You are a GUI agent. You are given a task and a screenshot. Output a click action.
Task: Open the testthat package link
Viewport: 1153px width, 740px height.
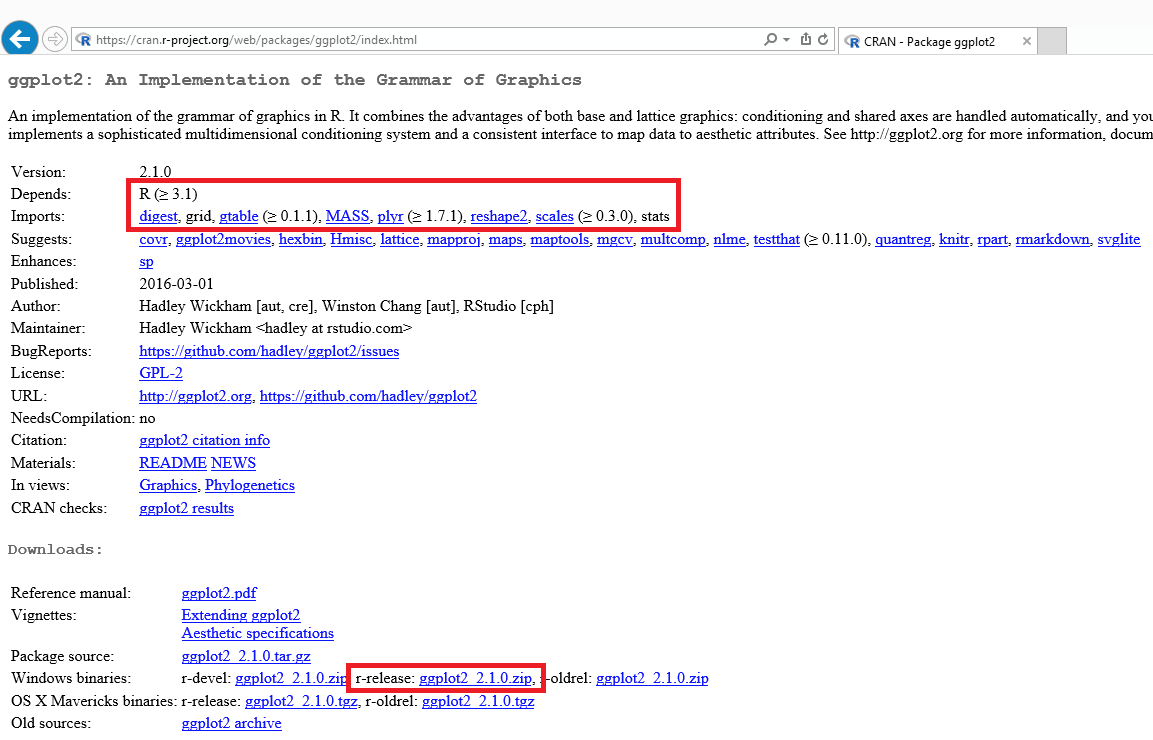(777, 239)
